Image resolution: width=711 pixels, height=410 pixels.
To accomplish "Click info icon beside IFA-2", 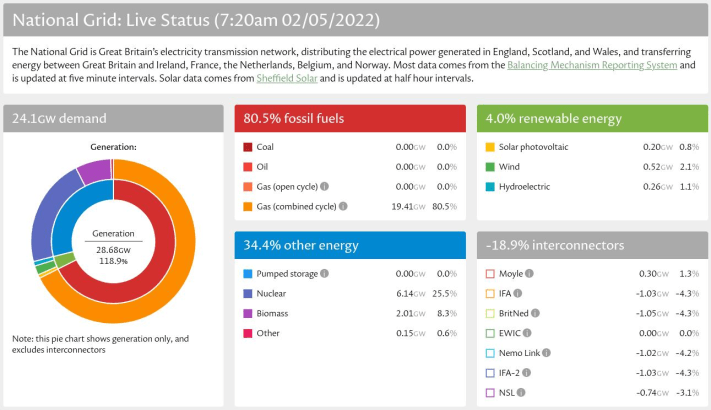I will pos(529,373).
